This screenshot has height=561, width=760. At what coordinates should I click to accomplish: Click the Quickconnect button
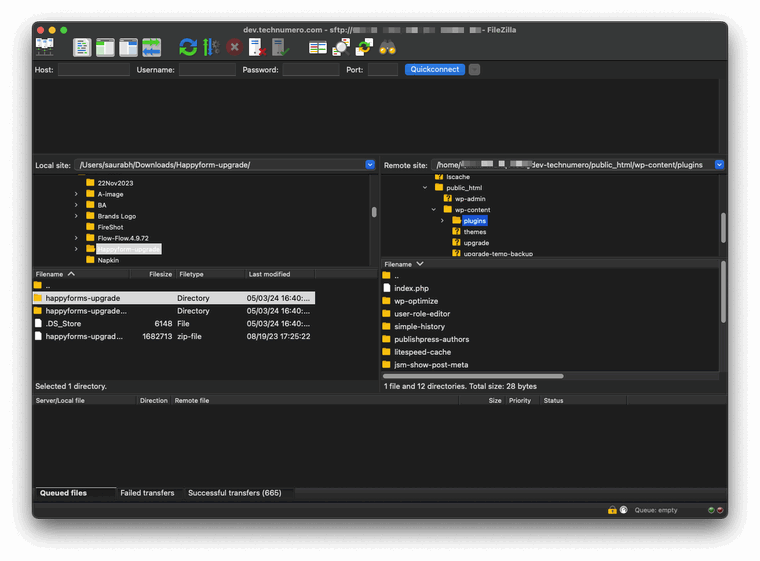(x=435, y=69)
